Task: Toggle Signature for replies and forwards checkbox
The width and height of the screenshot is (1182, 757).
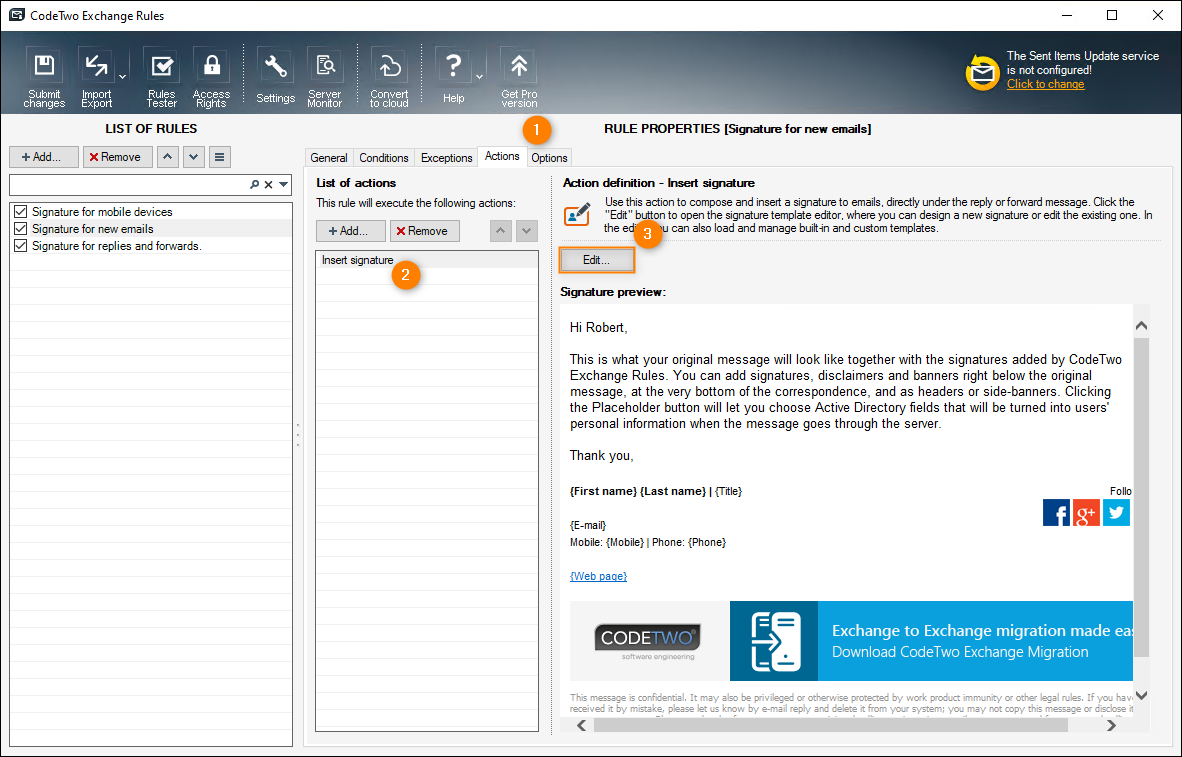Action: click(x=20, y=246)
